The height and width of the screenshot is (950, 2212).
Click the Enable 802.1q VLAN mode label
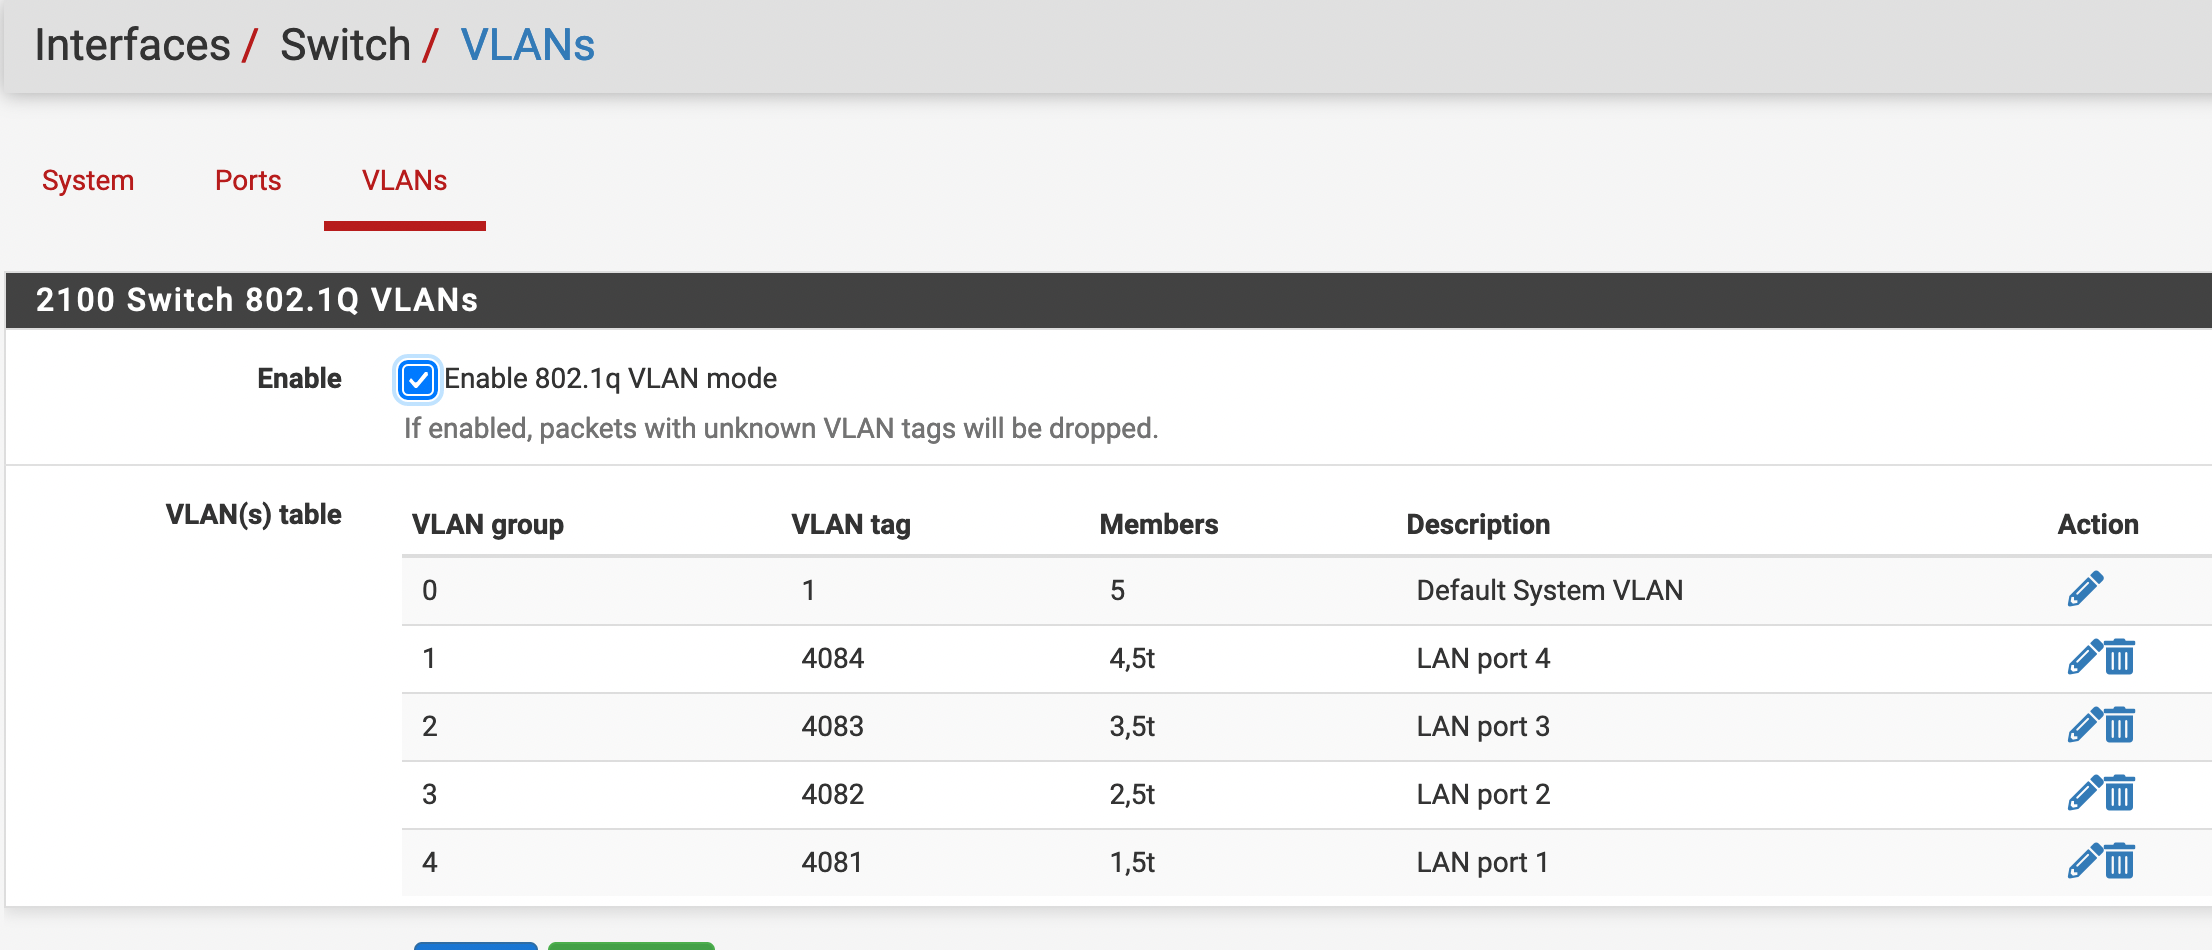(x=610, y=379)
